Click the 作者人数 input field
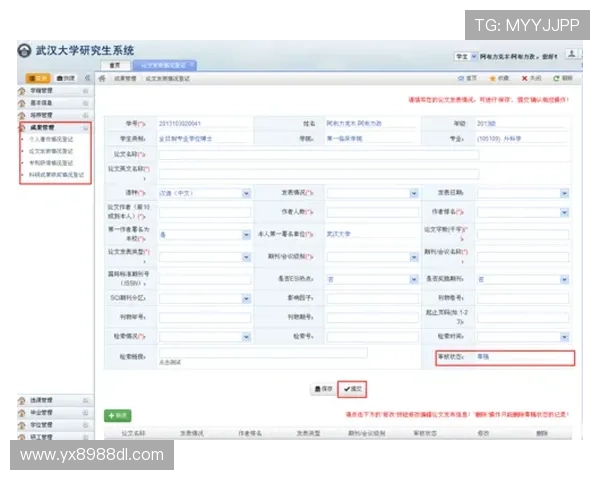Viewport: 600px width, 480px height. pyautogui.click(x=373, y=212)
